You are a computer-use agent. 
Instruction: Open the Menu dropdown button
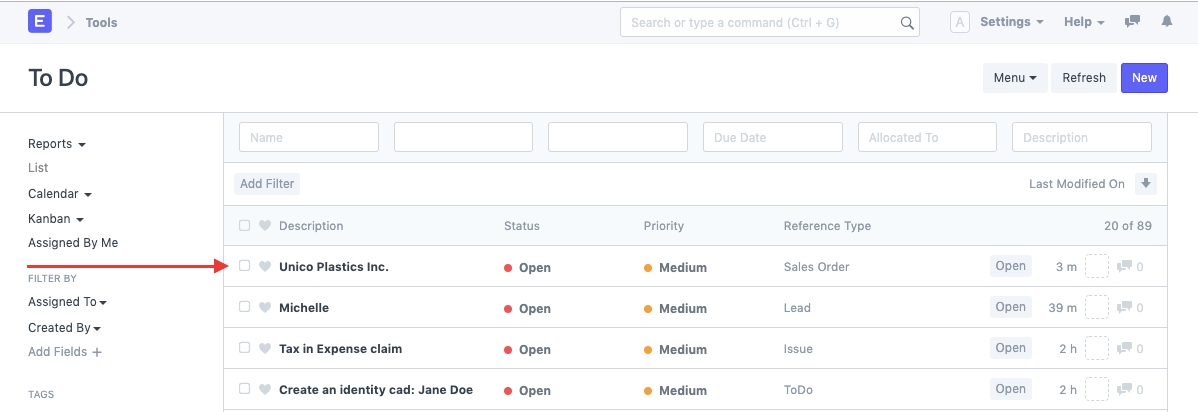pos(1015,78)
